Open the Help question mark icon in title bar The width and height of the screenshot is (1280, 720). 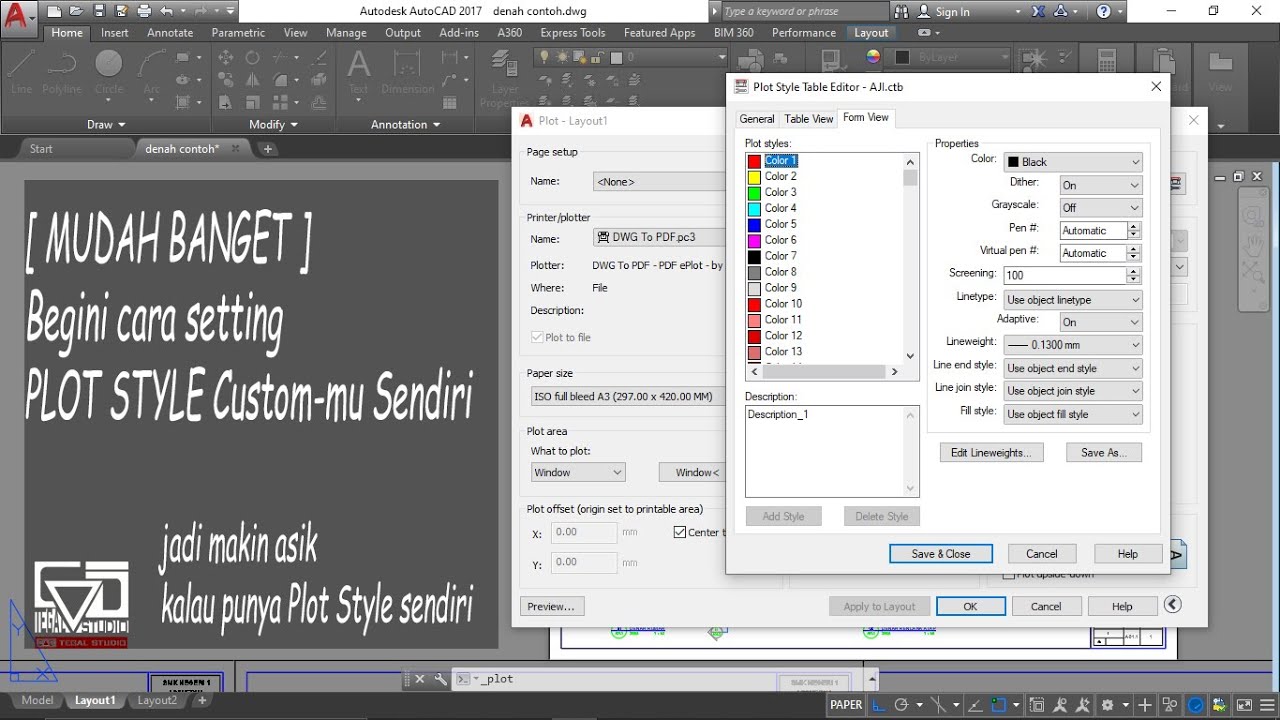1104,12
